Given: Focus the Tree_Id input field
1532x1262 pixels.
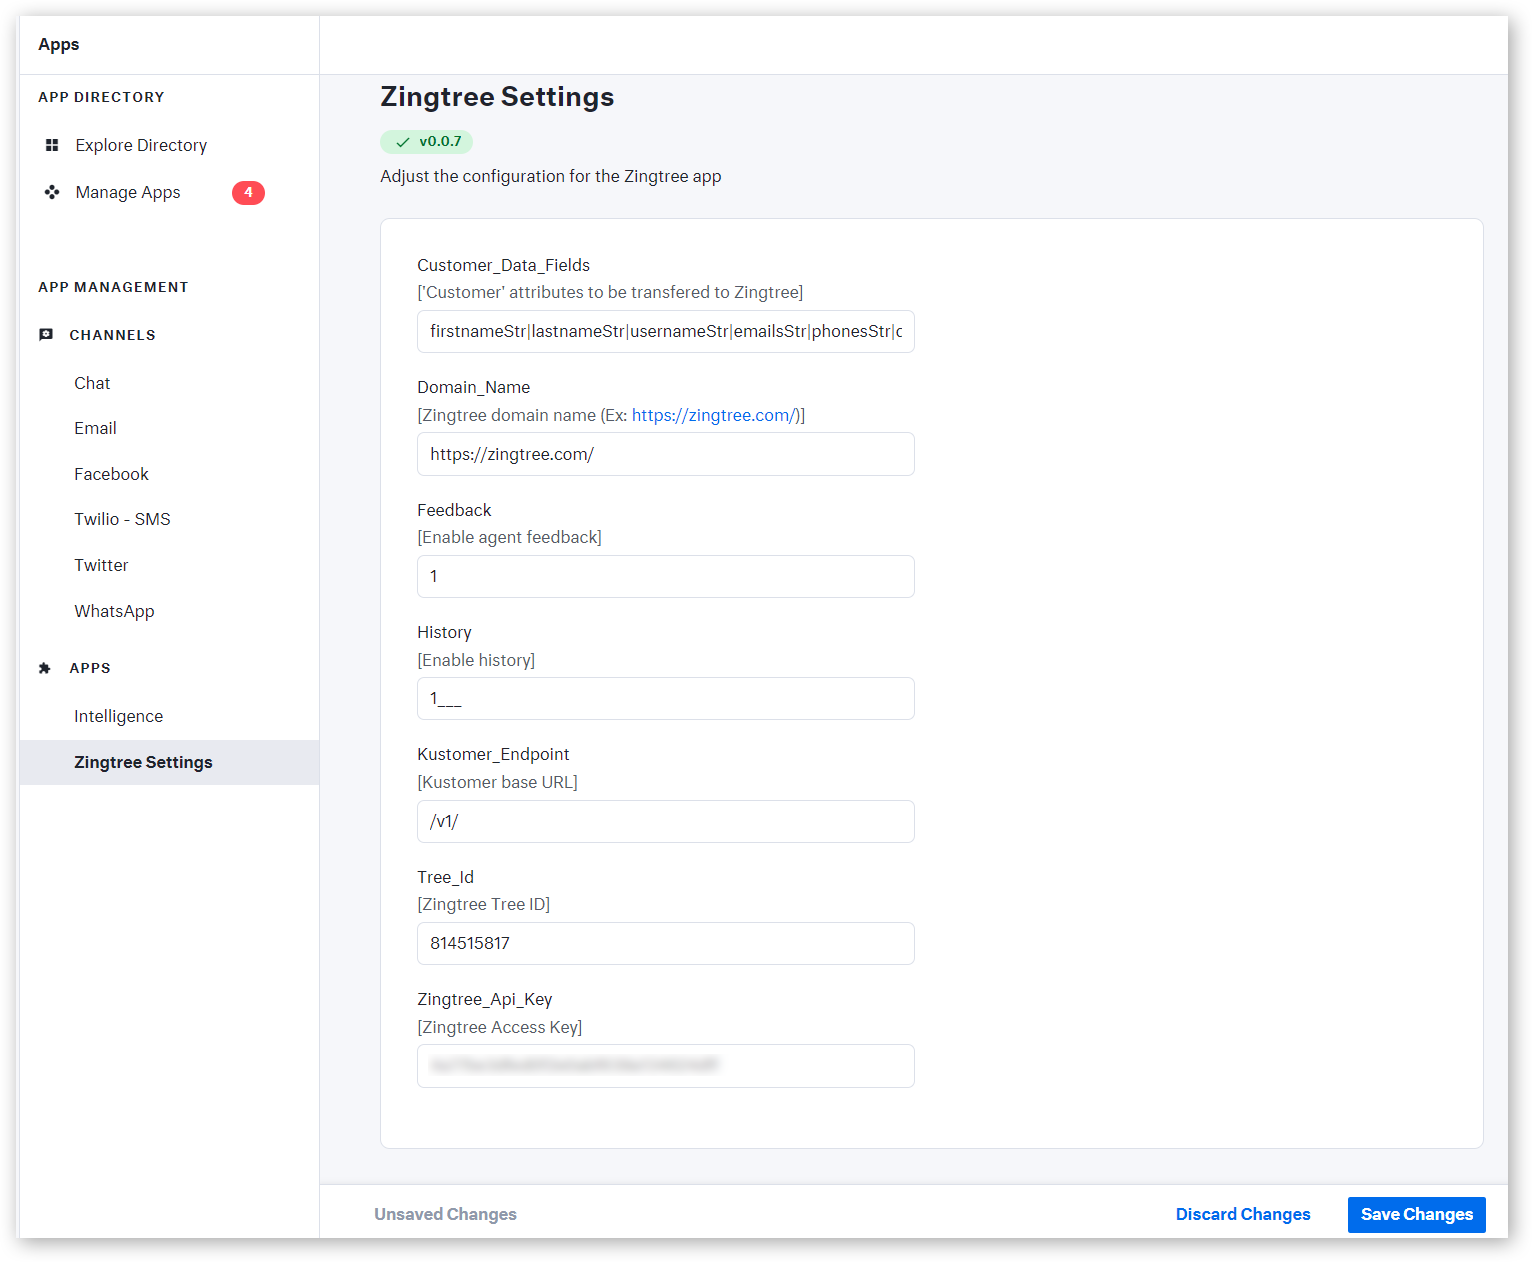Looking at the screenshot, I should pyautogui.click(x=665, y=943).
